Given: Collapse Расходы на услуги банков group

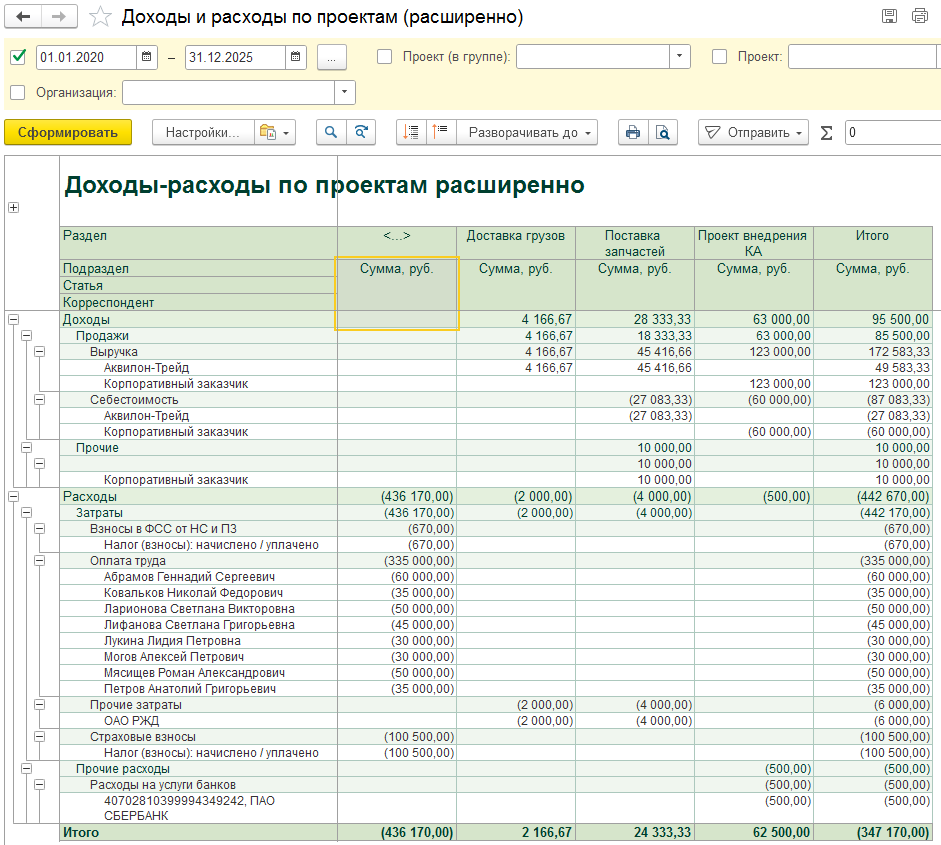Looking at the screenshot, I should (x=40, y=784).
